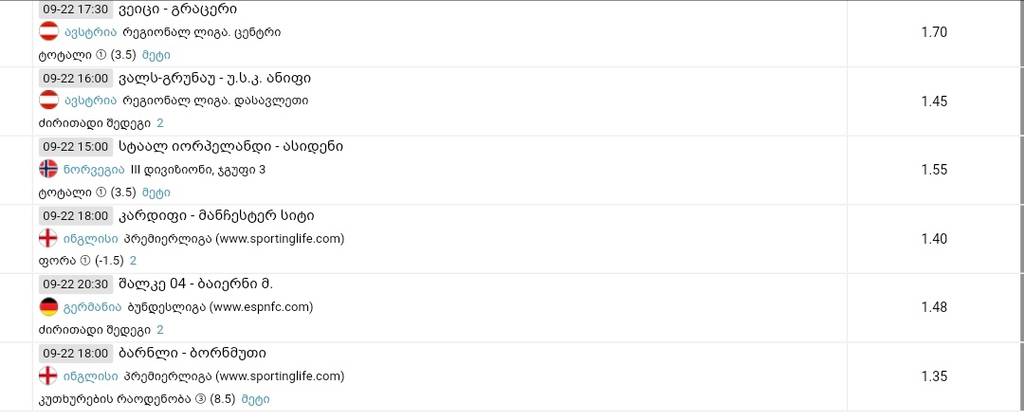Click outcome 2 for შალკე 04 - ბაიერნი
This screenshot has height=418, width=1024.
[x=160, y=330]
